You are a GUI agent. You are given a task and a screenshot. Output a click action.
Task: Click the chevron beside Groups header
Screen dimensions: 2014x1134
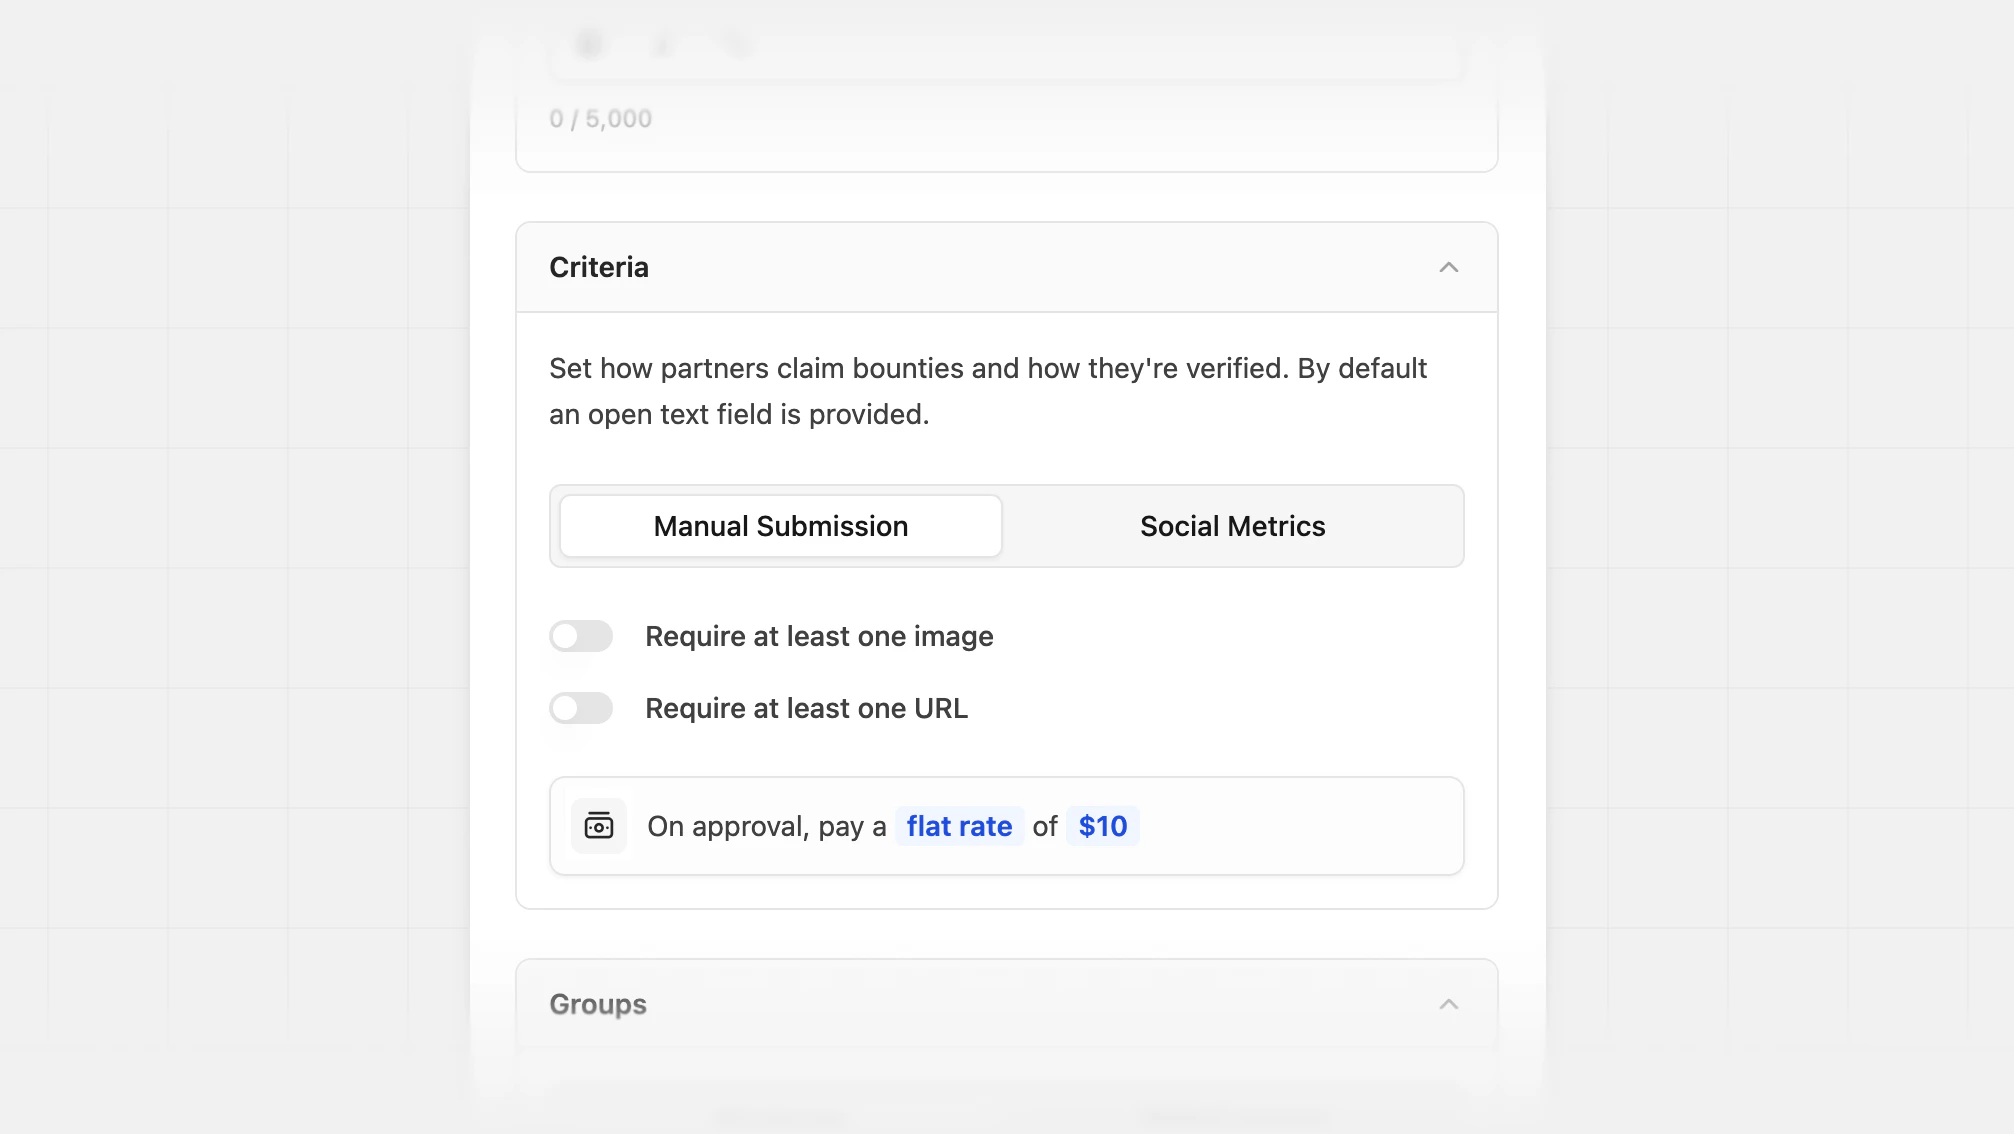tap(1450, 1004)
